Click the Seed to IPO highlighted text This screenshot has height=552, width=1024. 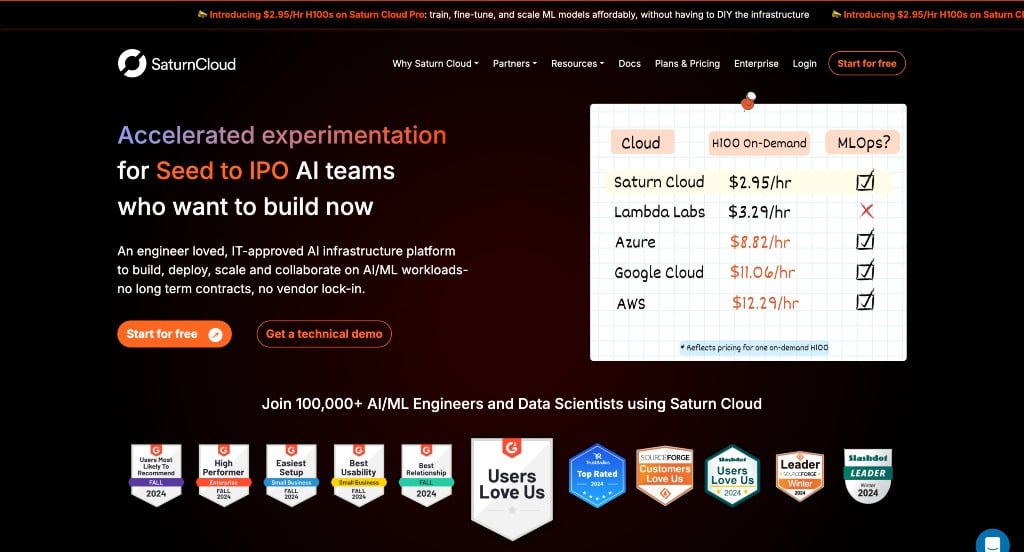(222, 170)
